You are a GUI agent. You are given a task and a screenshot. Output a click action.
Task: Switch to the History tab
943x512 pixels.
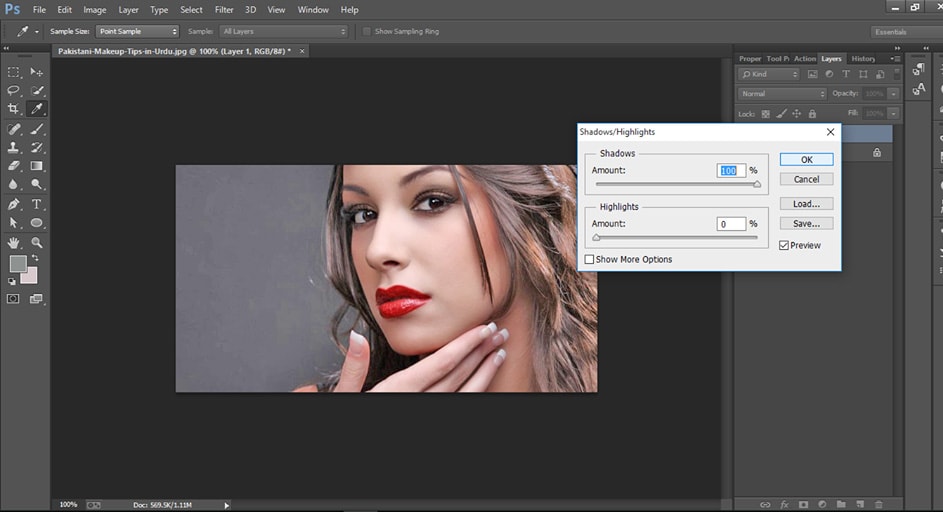[862, 59]
